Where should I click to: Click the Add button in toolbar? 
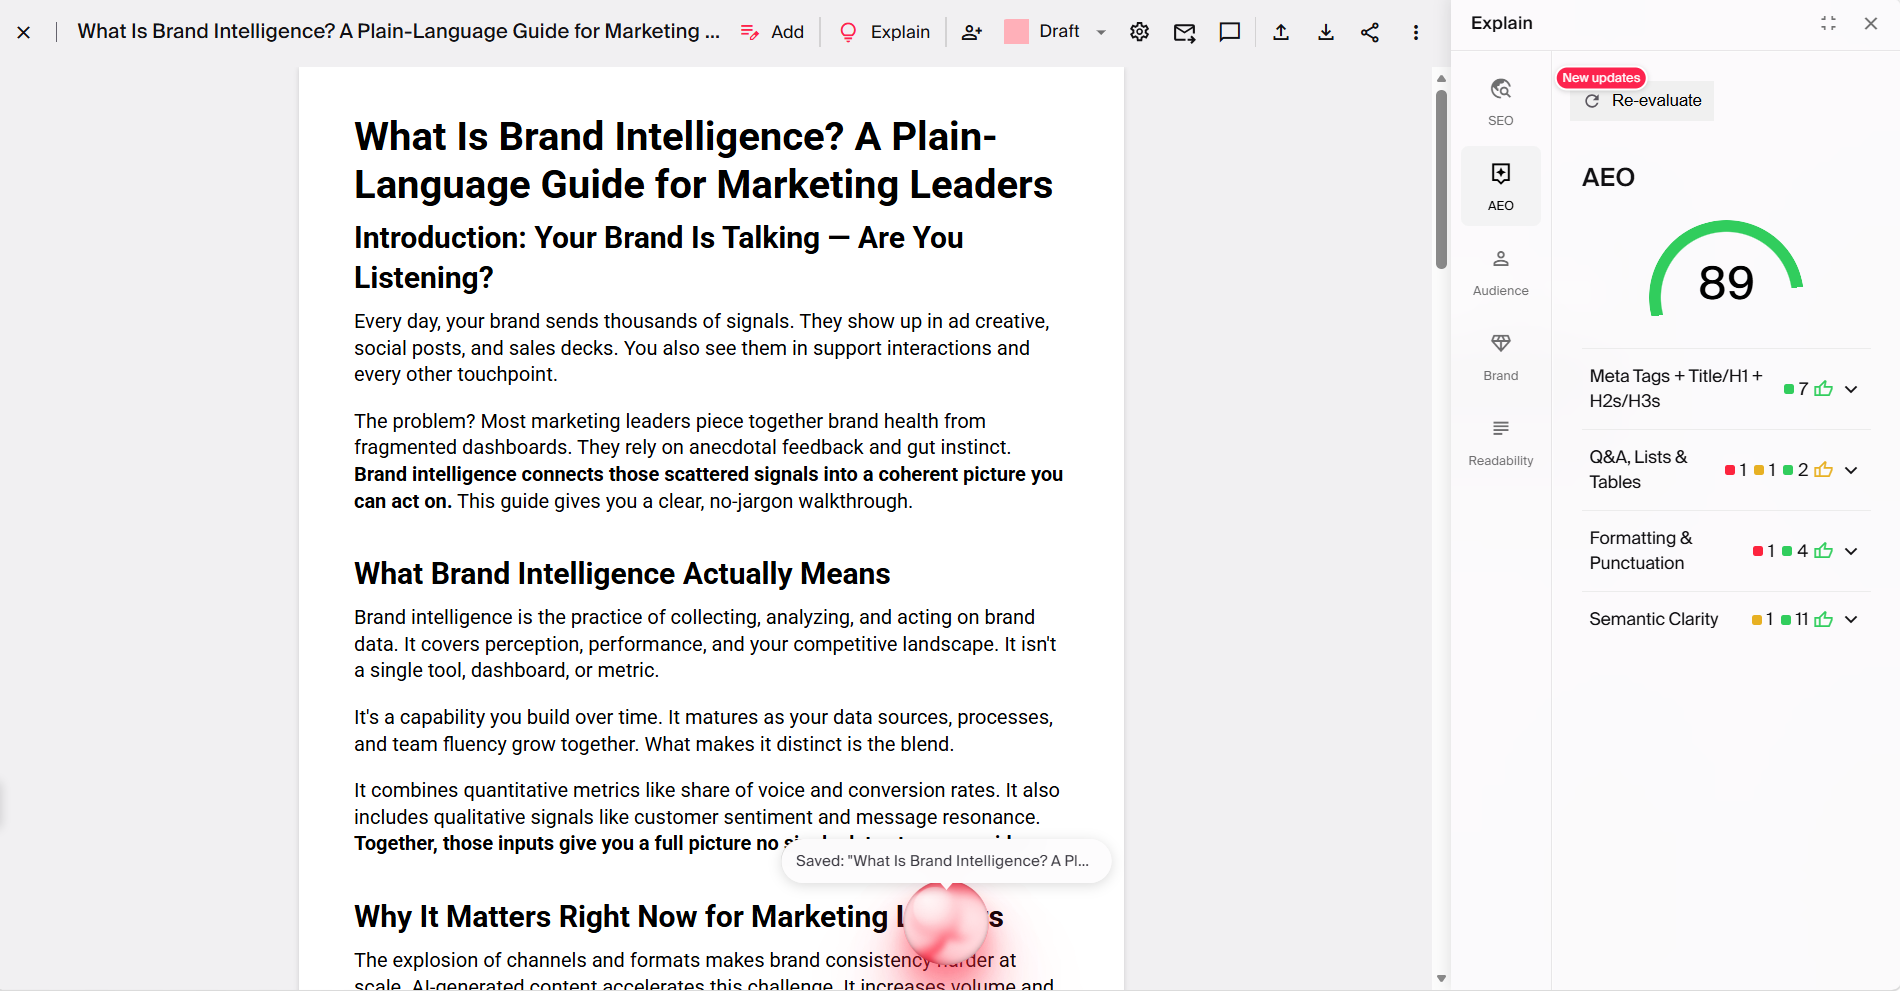(772, 32)
